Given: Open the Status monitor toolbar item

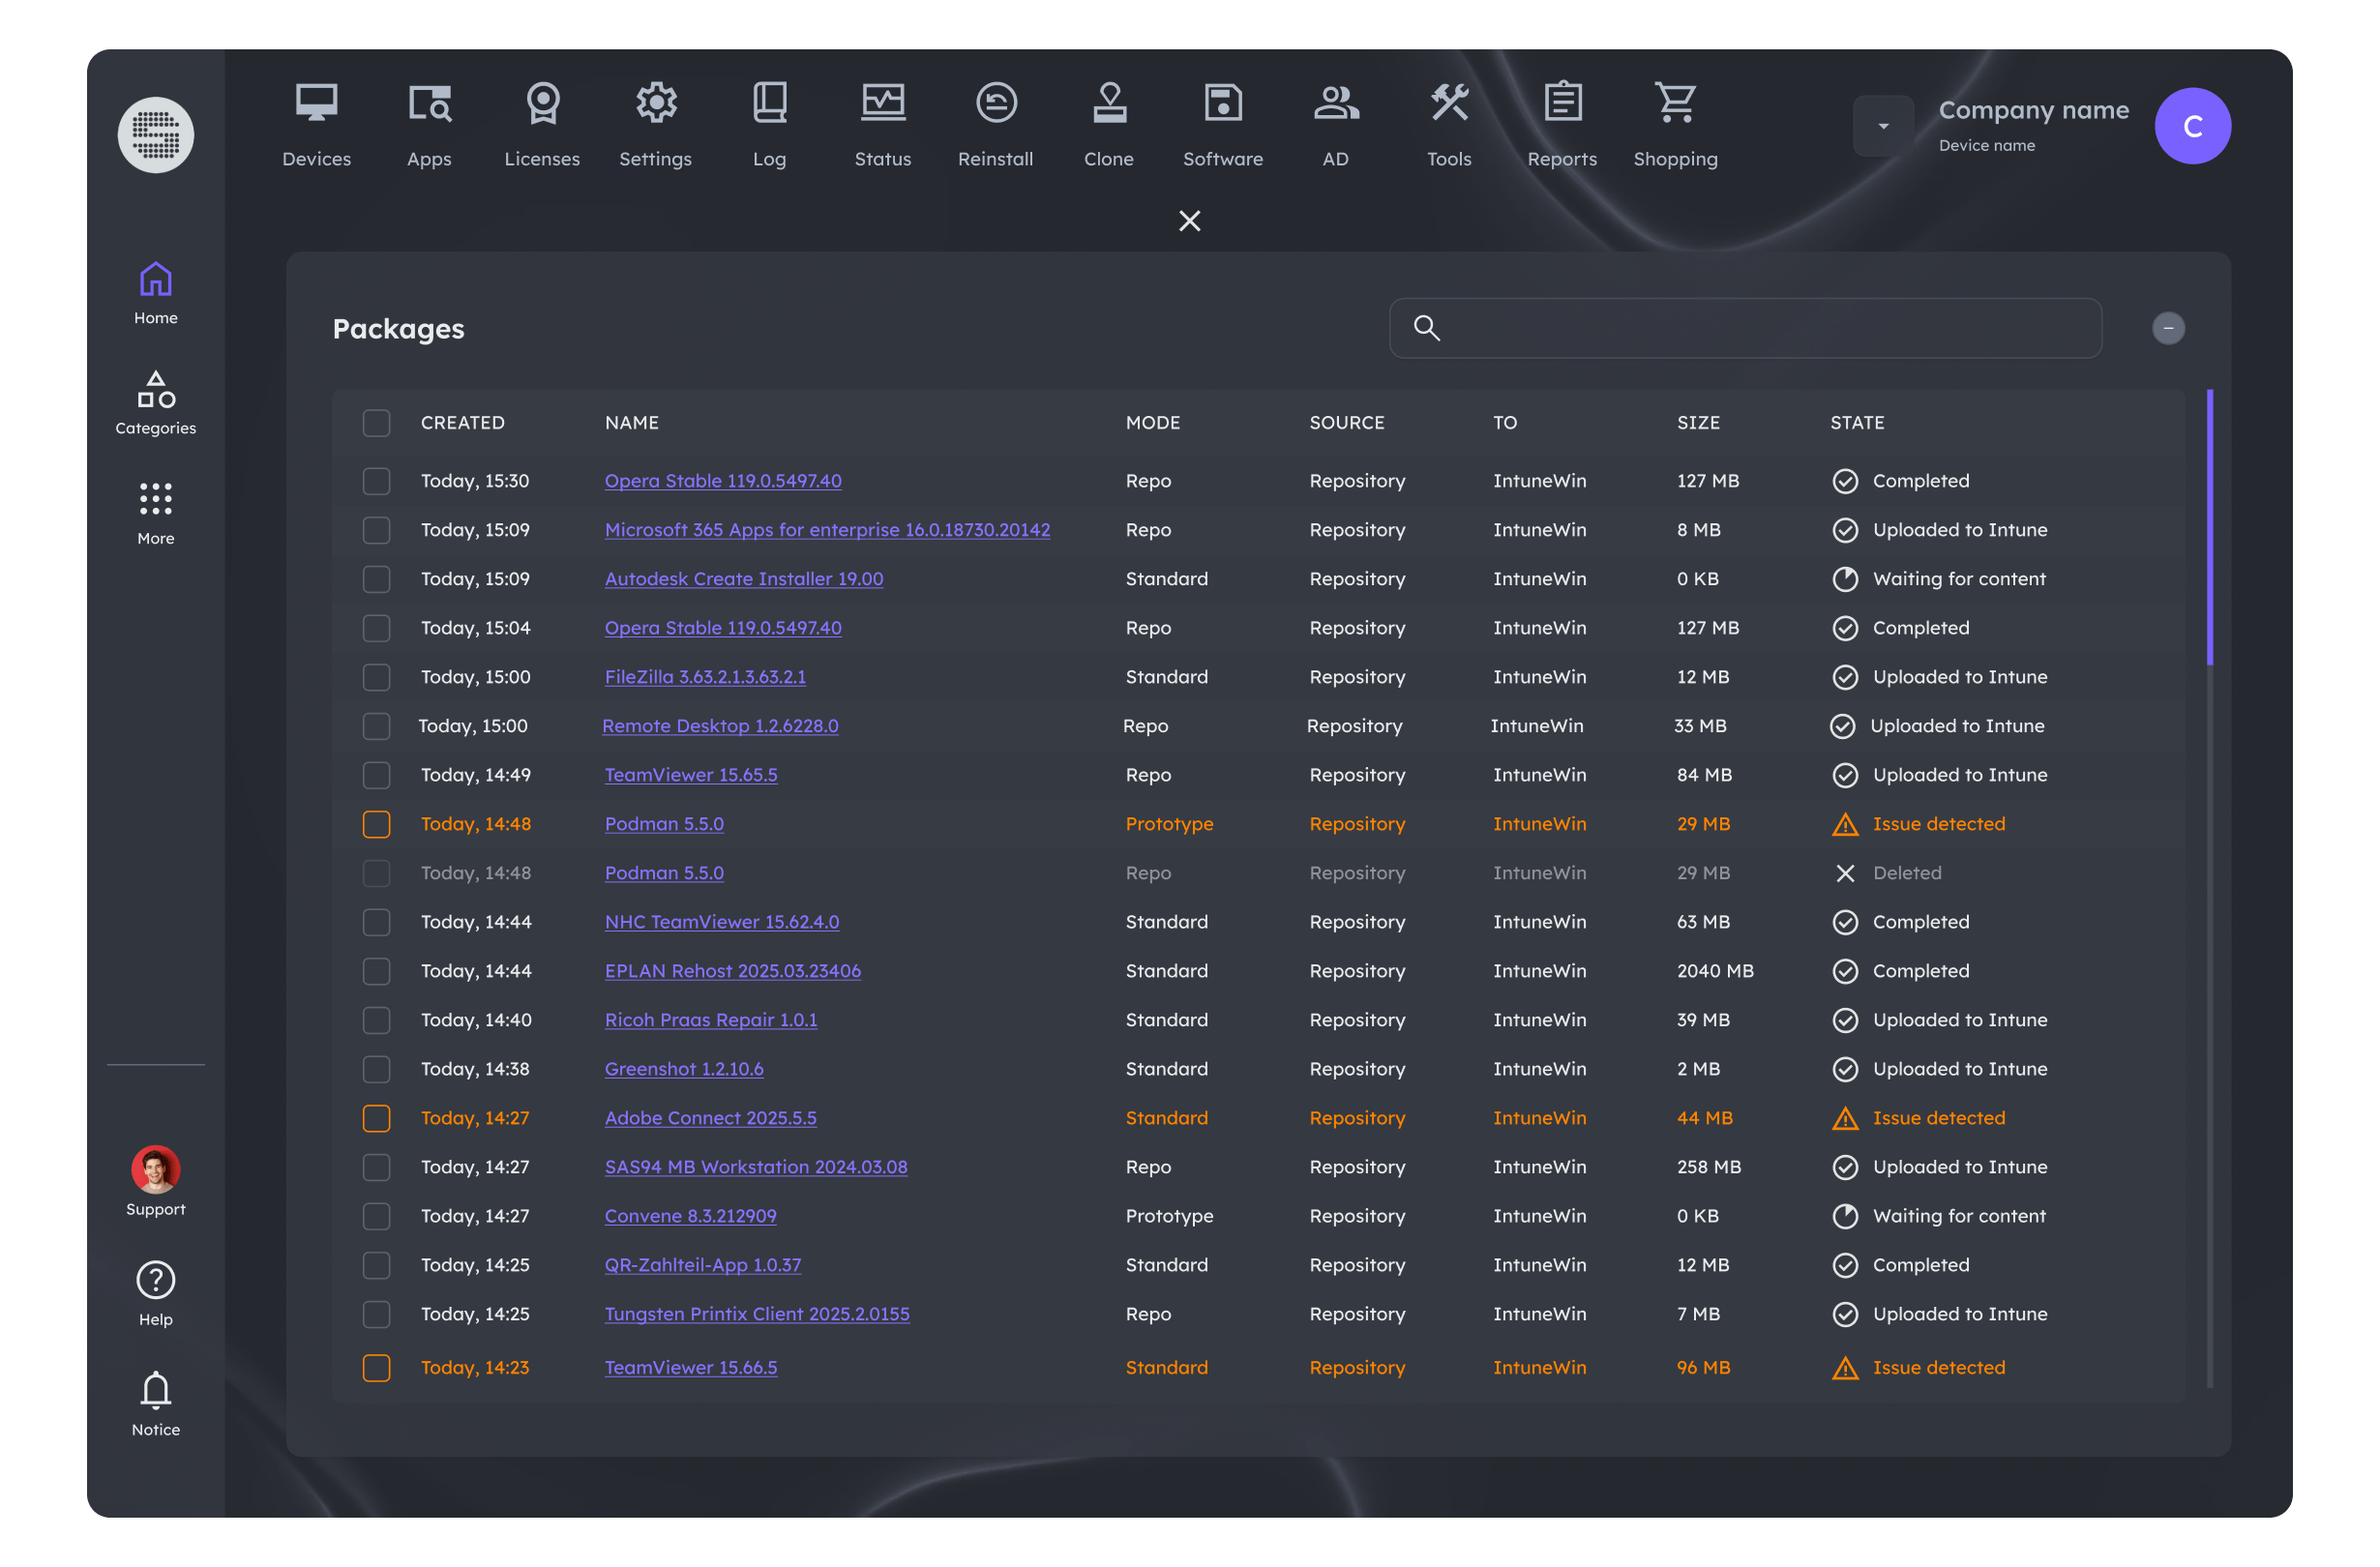Looking at the screenshot, I should [883, 125].
